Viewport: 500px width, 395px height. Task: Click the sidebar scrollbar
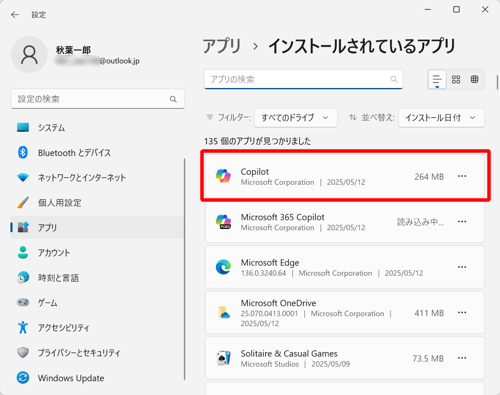184,269
